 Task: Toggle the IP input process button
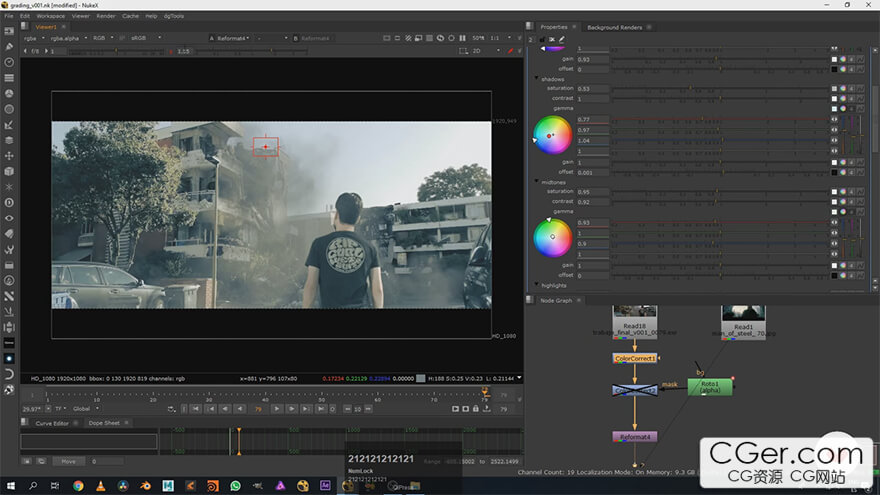point(122,38)
